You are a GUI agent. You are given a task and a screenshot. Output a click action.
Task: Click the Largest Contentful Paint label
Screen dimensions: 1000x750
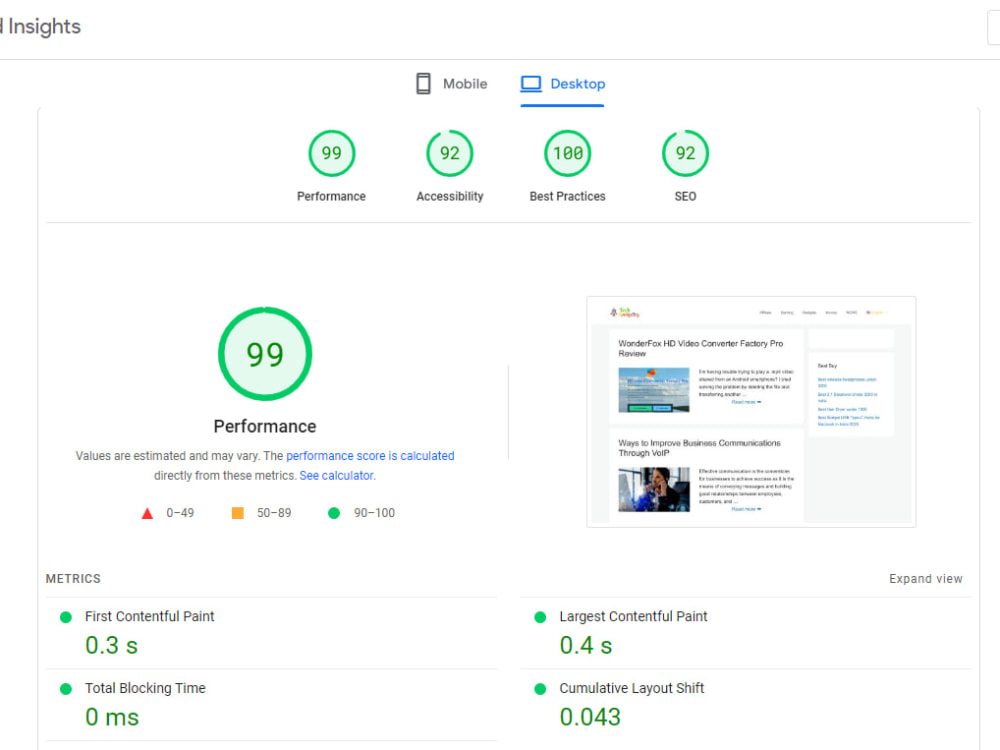tap(633, 616)
